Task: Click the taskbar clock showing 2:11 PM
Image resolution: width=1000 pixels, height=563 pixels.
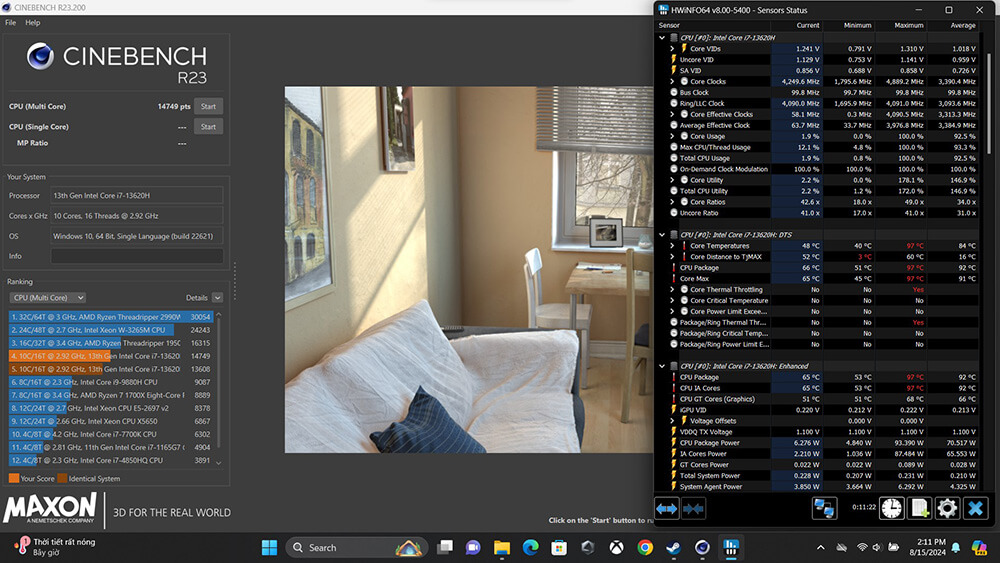Action: point(930,547)
